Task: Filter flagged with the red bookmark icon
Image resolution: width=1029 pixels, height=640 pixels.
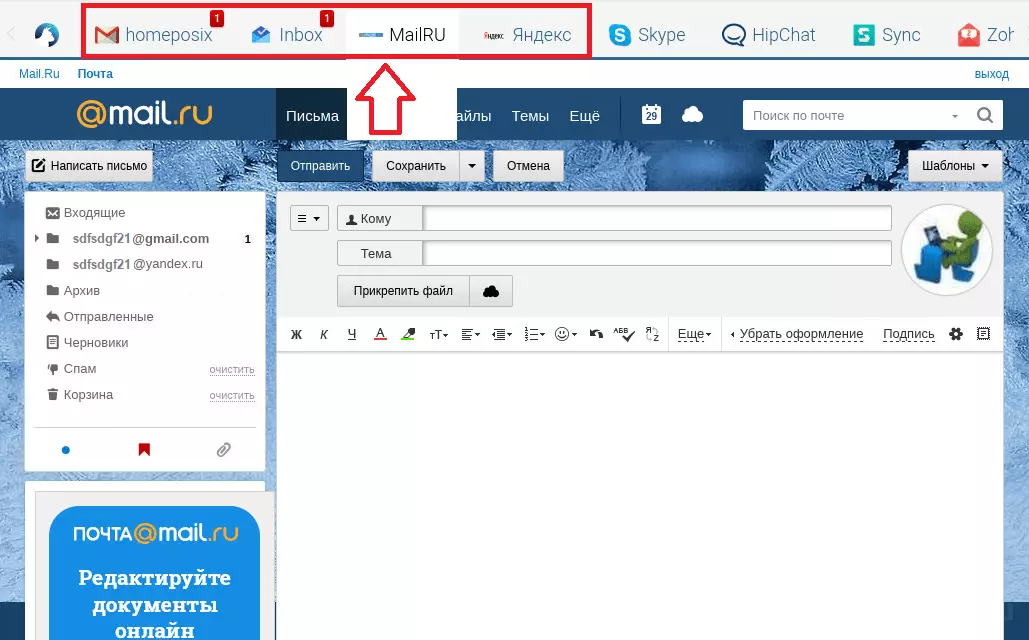Action: tap(144, 449)
